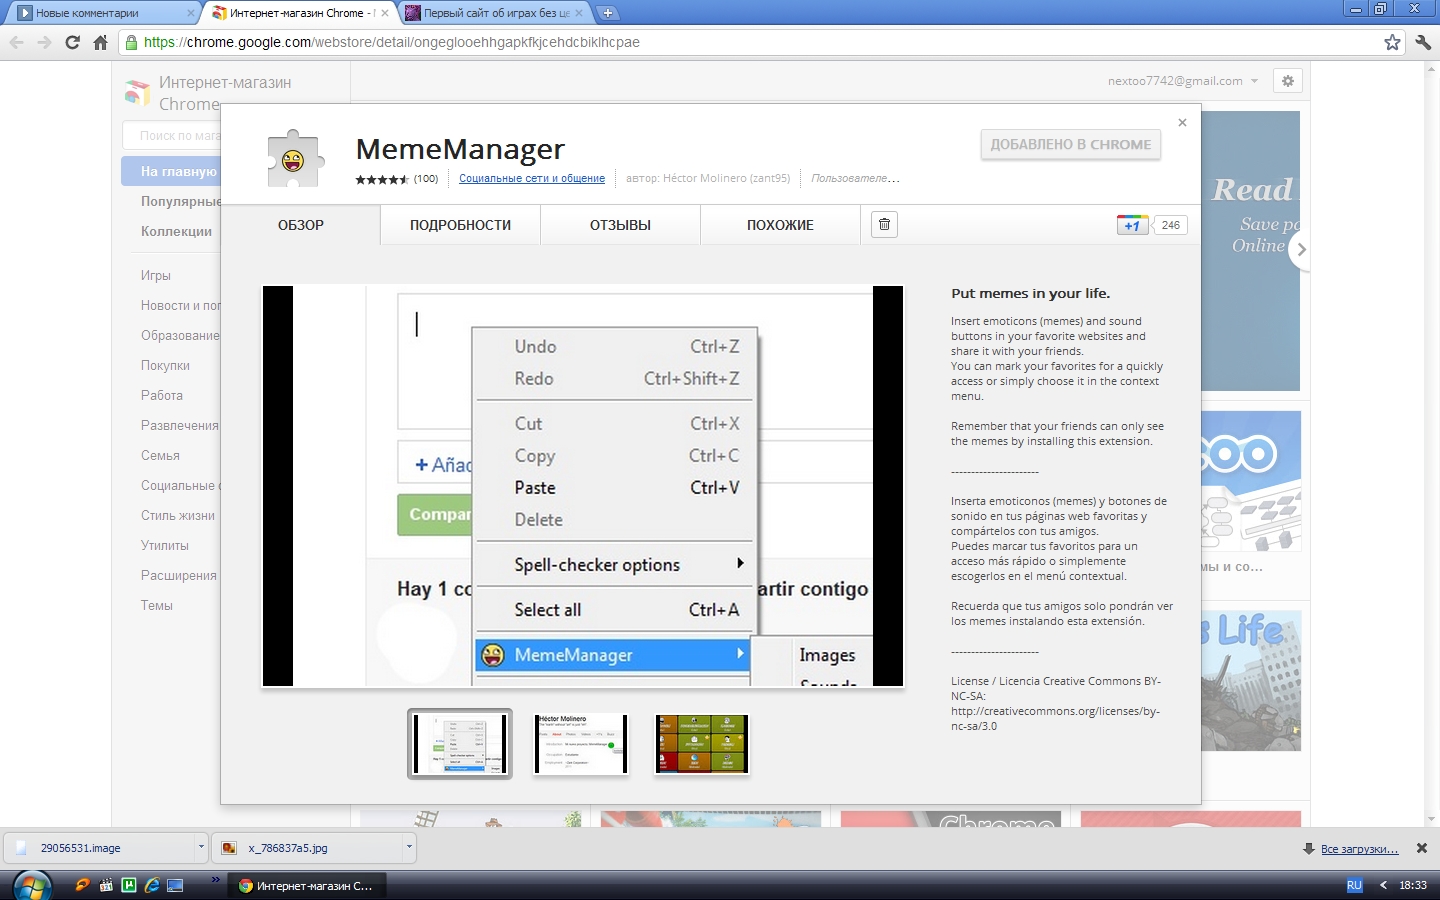This screenshot has height=900, width=1440.
Task: Open Windows Start menu
Action: tap(32, 885)
